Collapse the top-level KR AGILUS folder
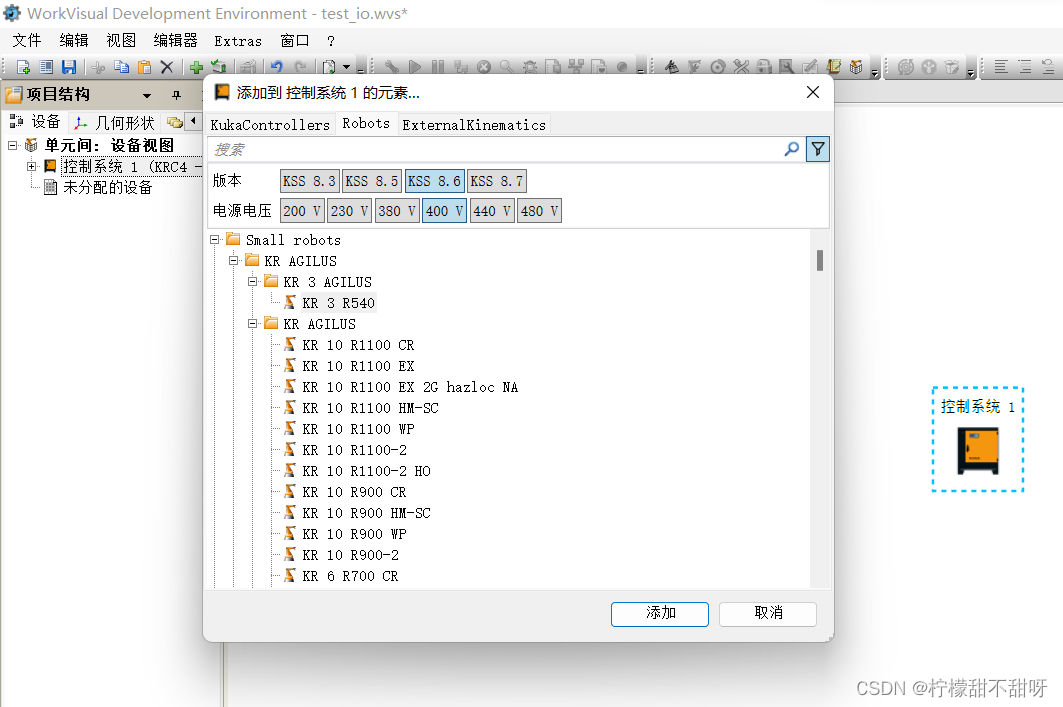Viewport: 1063px width, 707px height. pyautogui.click(x=233, y=260)
